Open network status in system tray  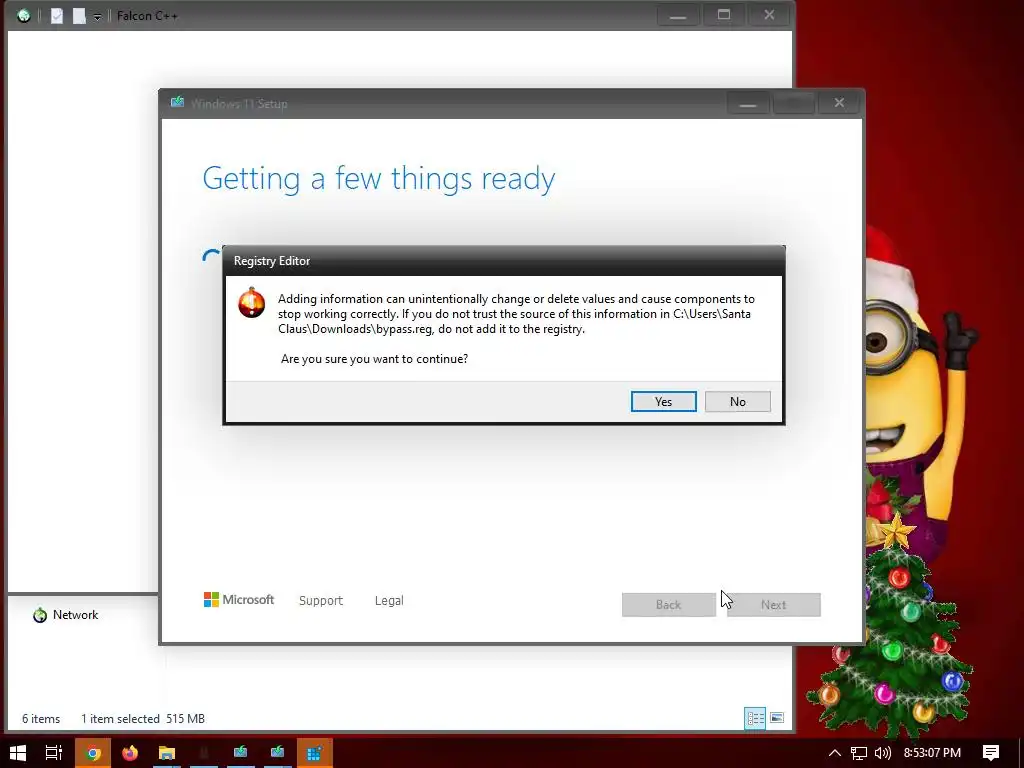tap(859, 753)
